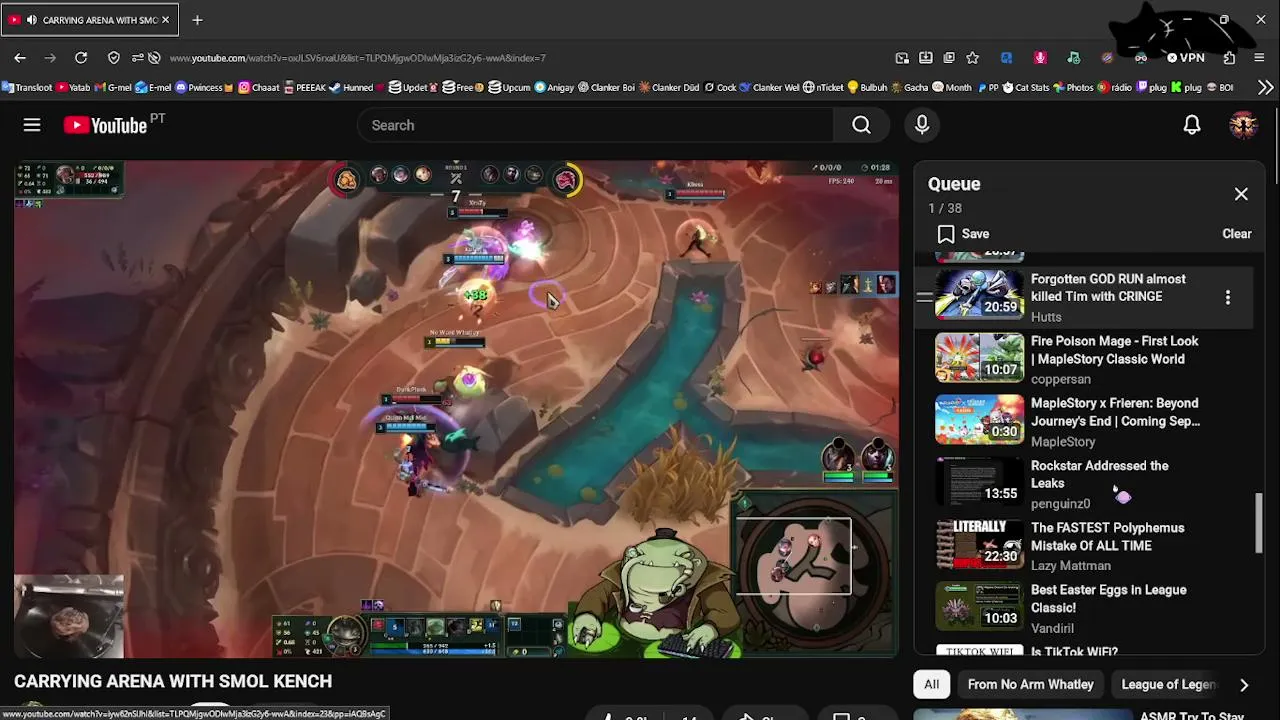Select the 'All' filter chip
Screen dimensions: 1280x720
pyautogui.click(x=931, y=684)
